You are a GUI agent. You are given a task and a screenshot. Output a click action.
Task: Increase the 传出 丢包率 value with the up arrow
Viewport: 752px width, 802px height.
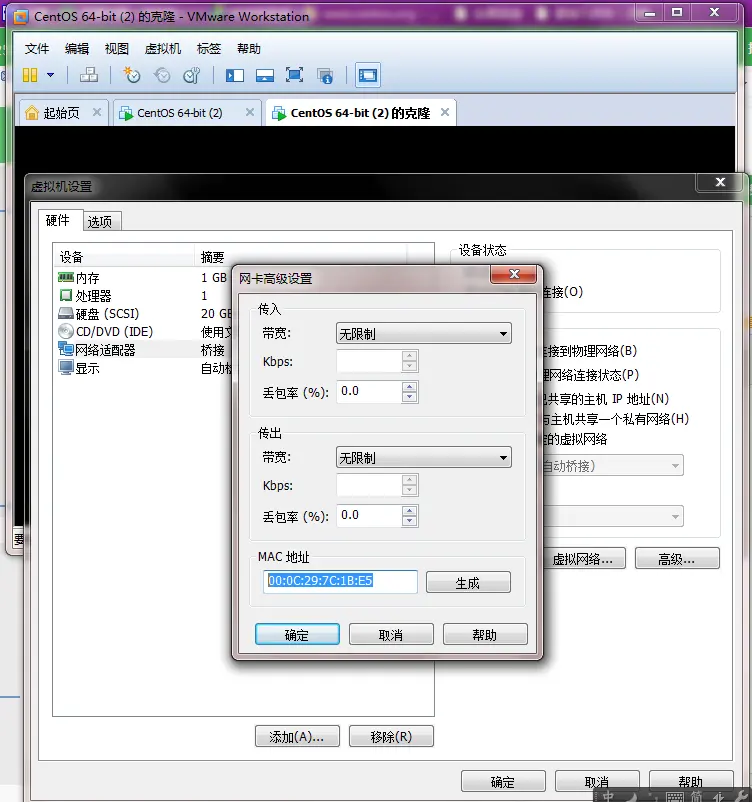[x=409, y=510]
